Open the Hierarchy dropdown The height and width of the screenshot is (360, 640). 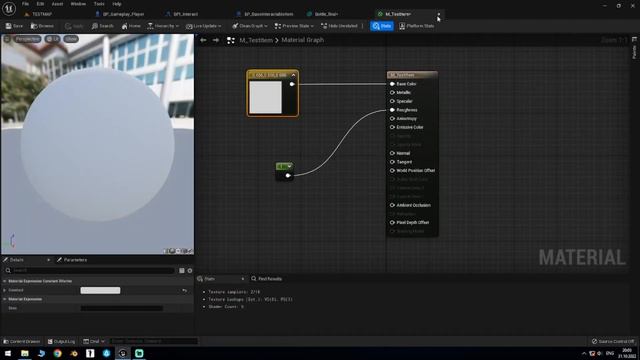click(163, 26)
